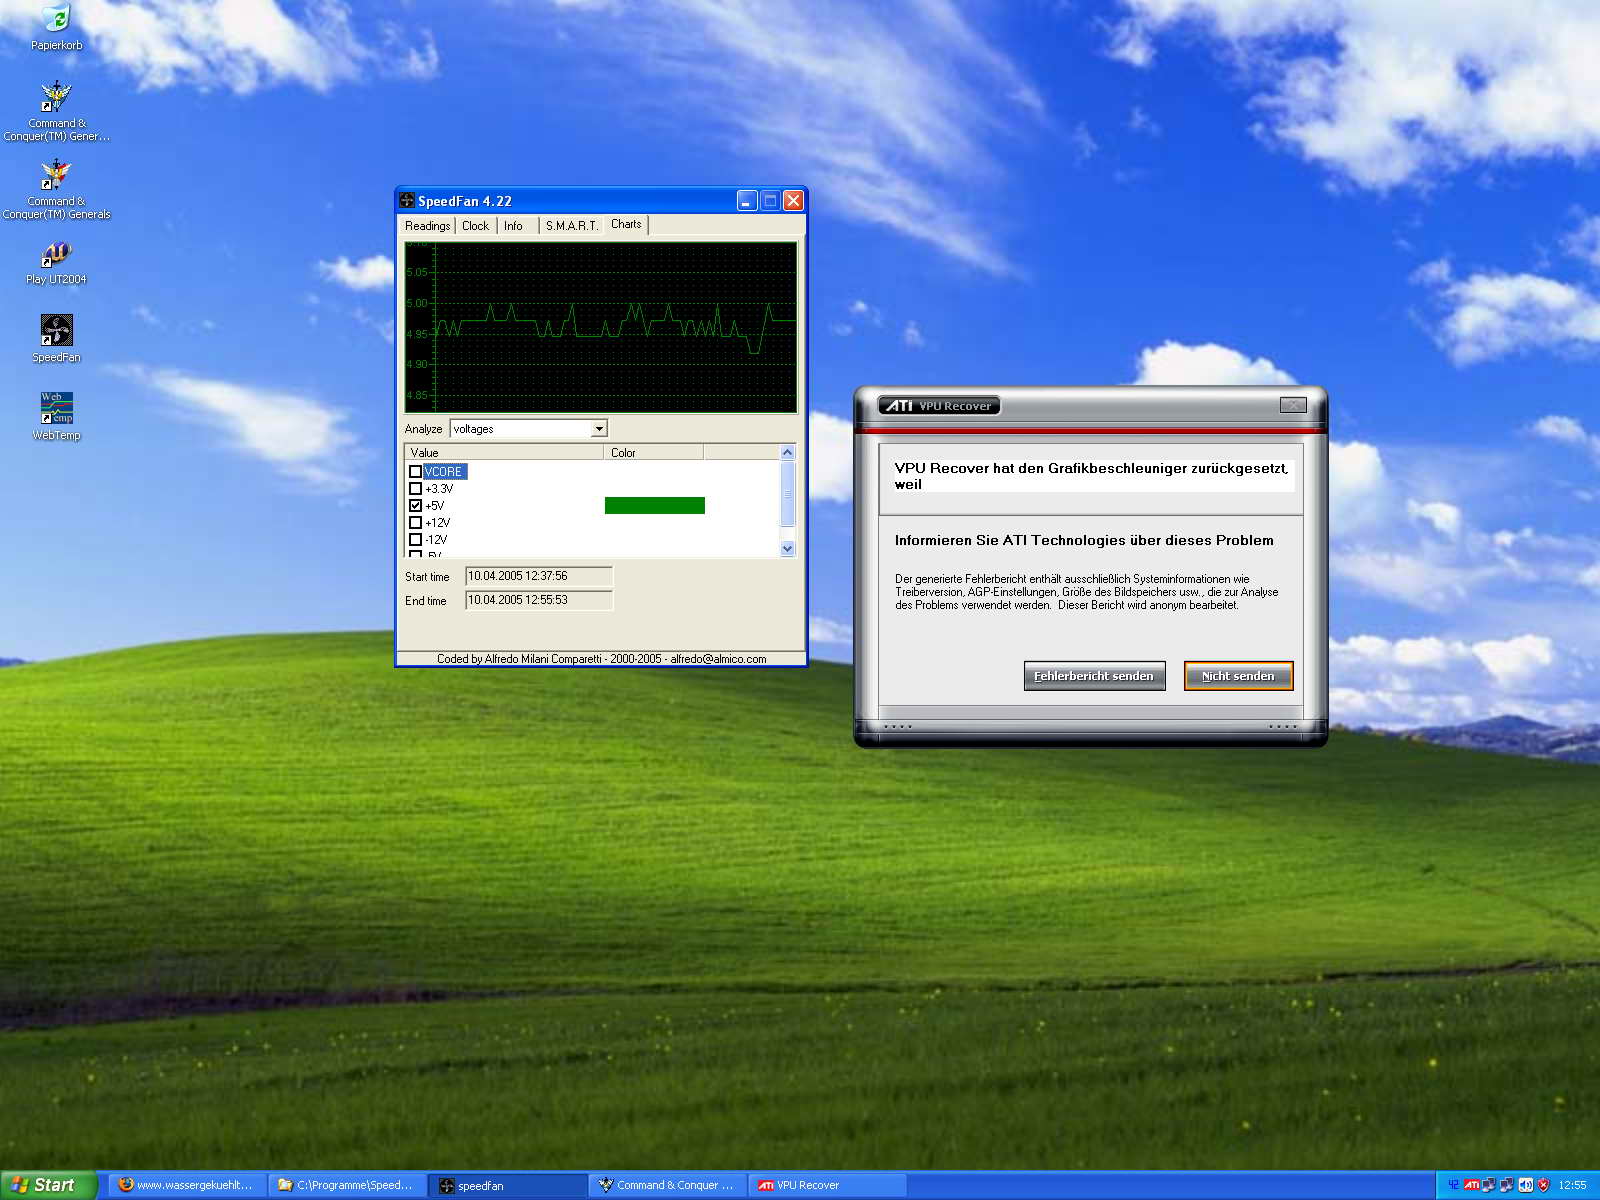Switch to speedfan taskbar button
The image size is (1600, 1200).
[x=508, y=1185]
